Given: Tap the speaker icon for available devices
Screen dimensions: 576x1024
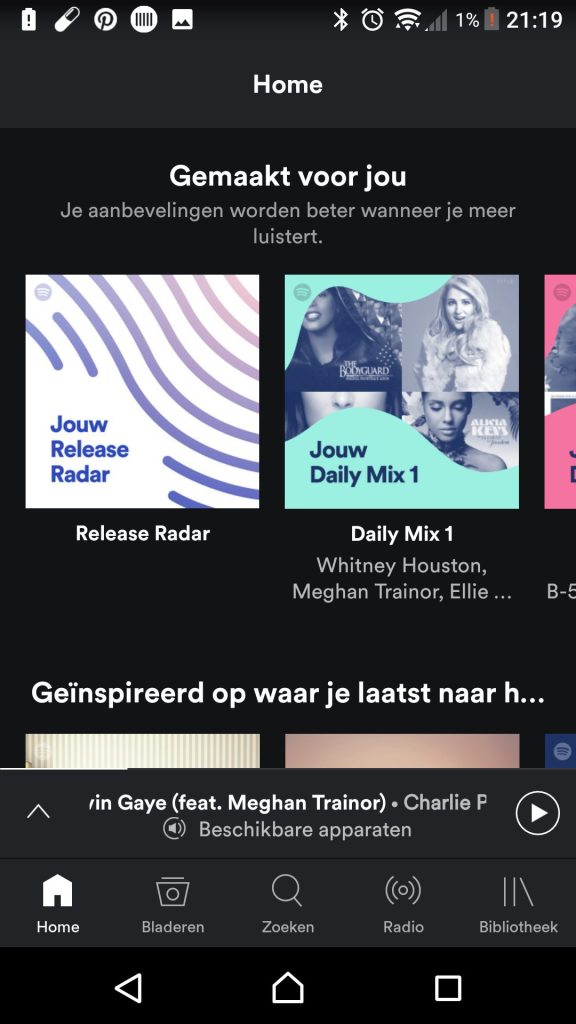Looking at the screenshot, I should [174, 829].
